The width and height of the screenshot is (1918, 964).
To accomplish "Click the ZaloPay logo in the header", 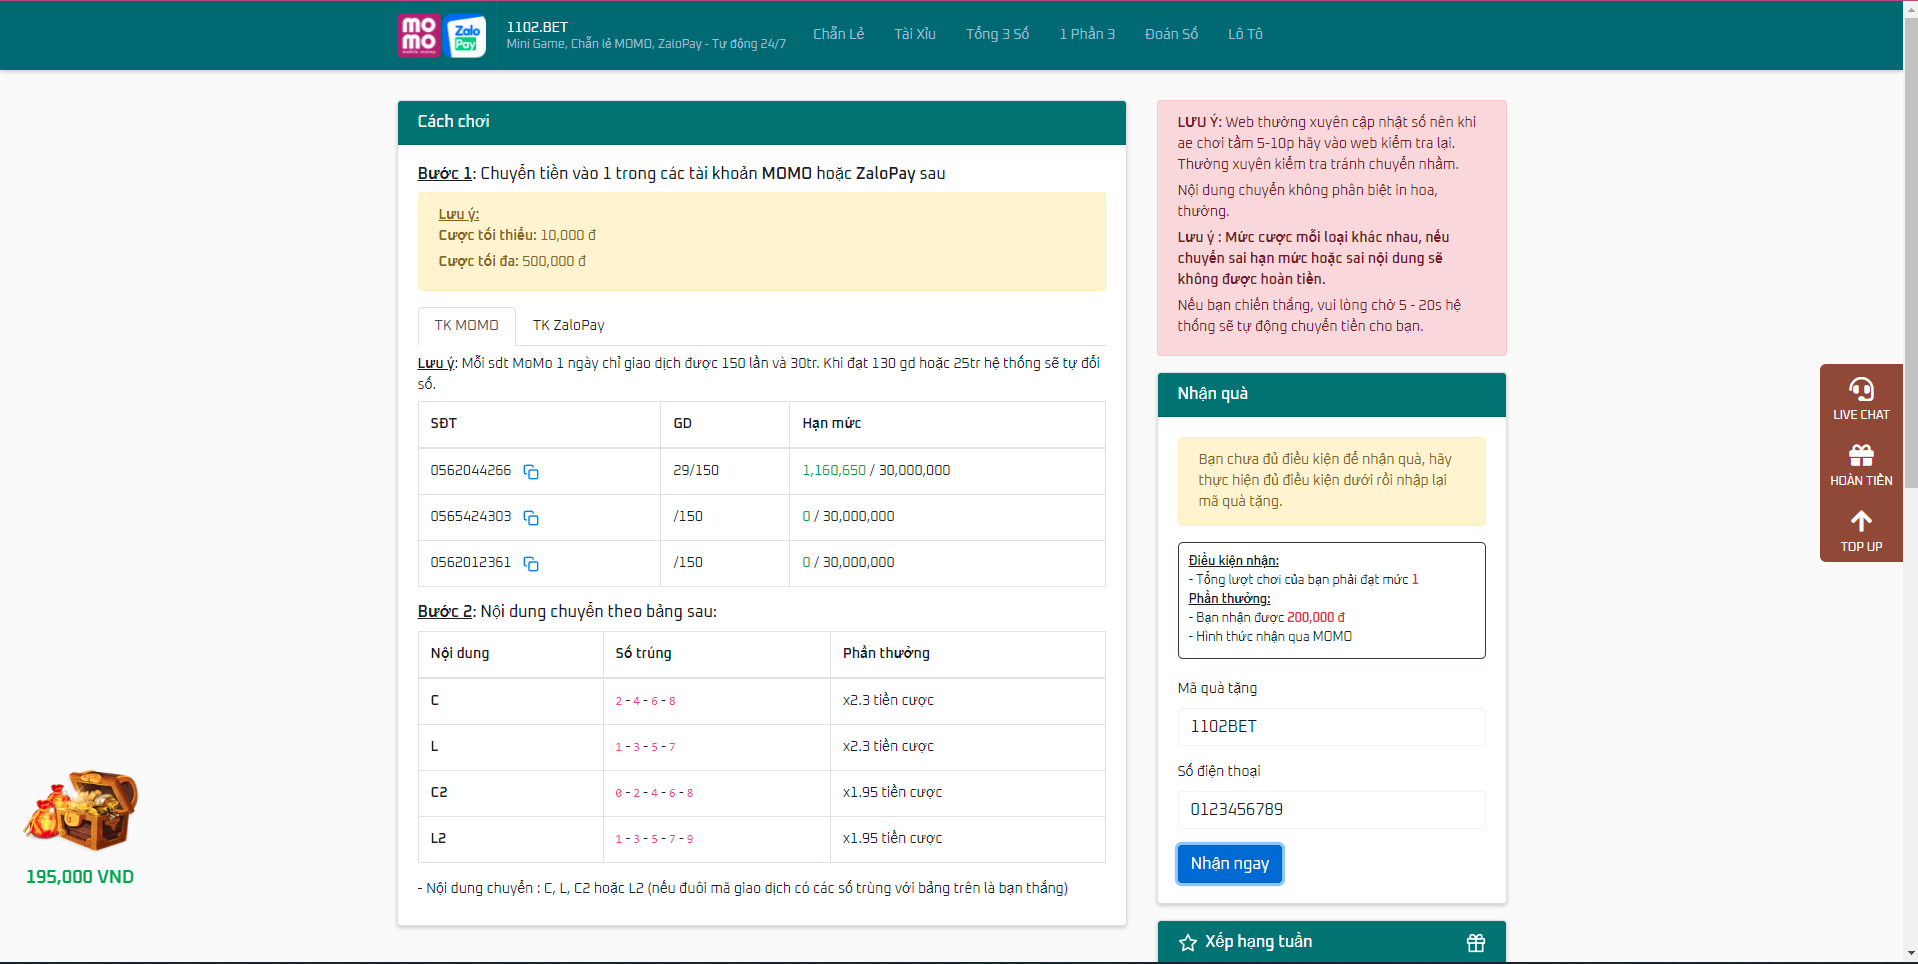I will tap(466, 36).
